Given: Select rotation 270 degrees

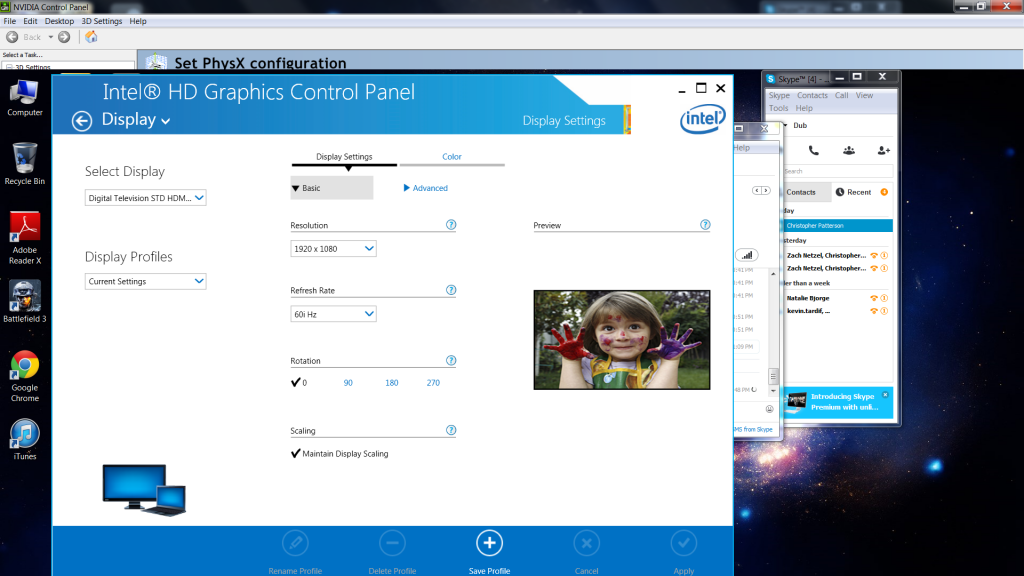Looking at the screenshot, I should [x=433, y=383].
